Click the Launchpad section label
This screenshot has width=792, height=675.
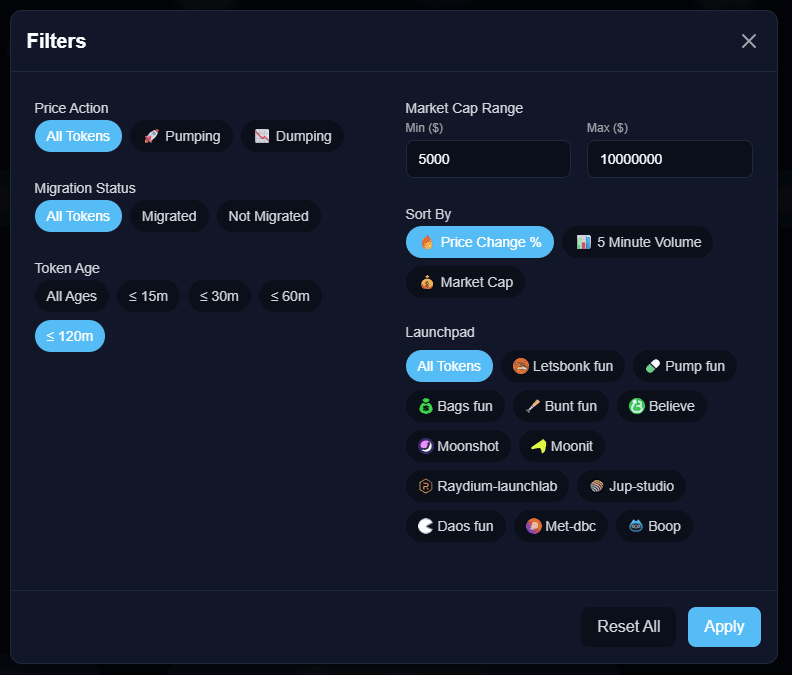pos(439,332)
